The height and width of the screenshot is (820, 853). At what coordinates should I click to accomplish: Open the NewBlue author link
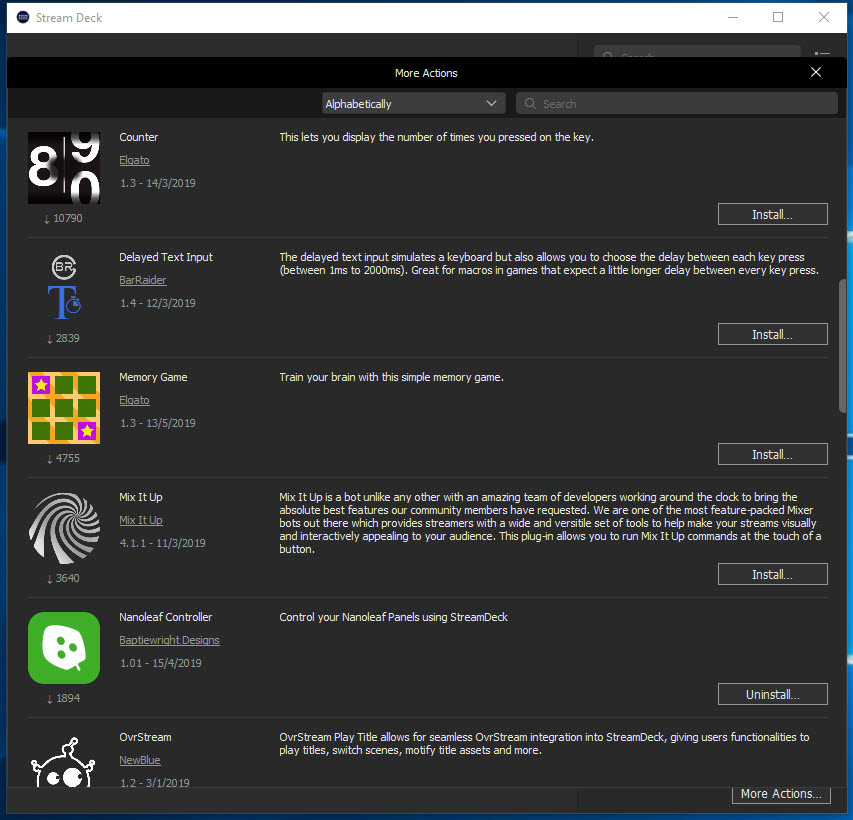click(140, 760)
